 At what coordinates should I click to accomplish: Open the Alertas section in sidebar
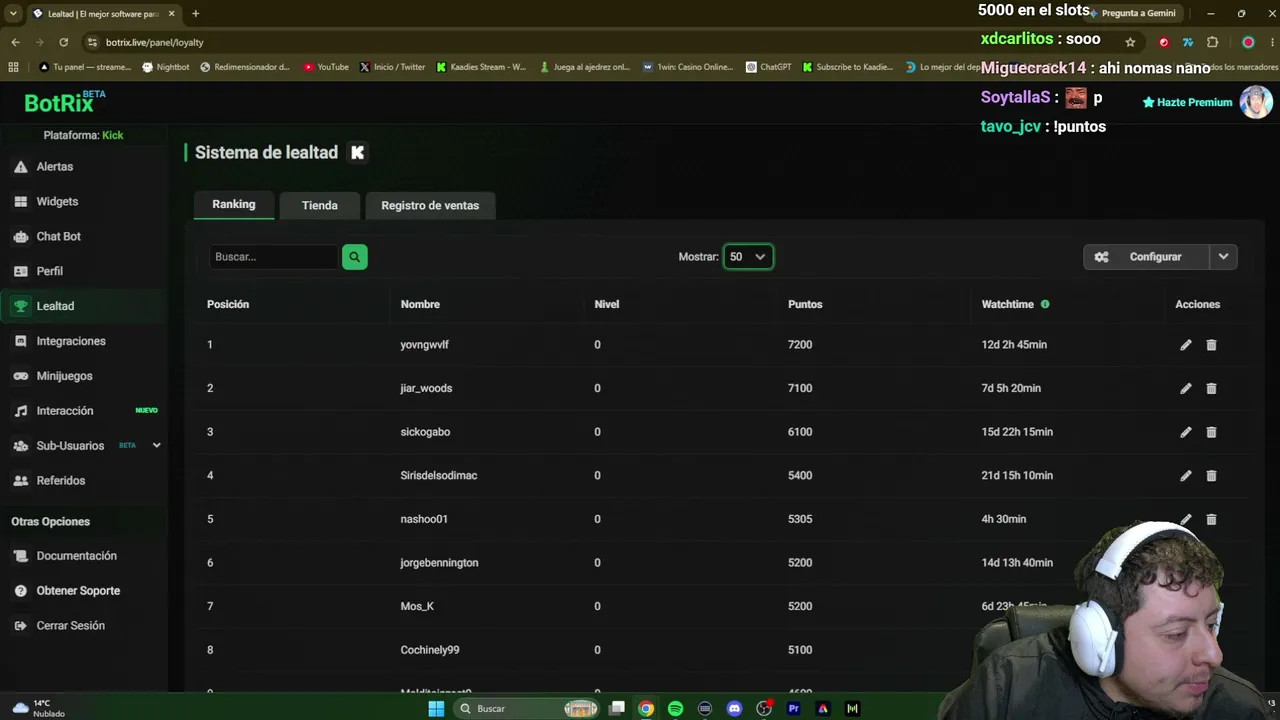[56, 167]
